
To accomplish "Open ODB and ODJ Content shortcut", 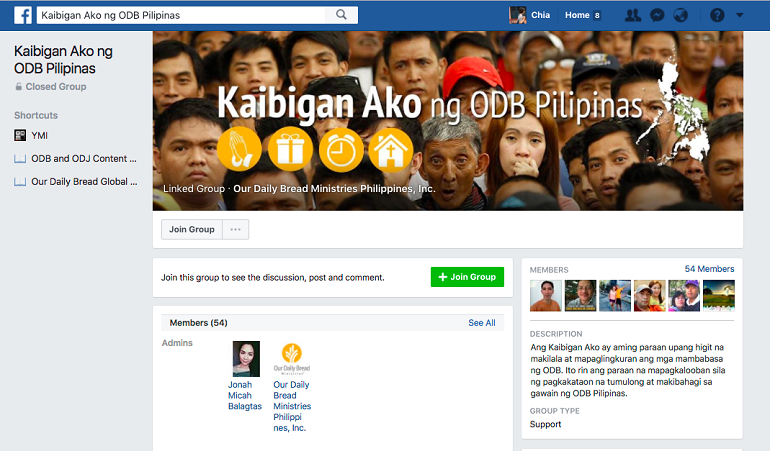I will pos(84,159).
